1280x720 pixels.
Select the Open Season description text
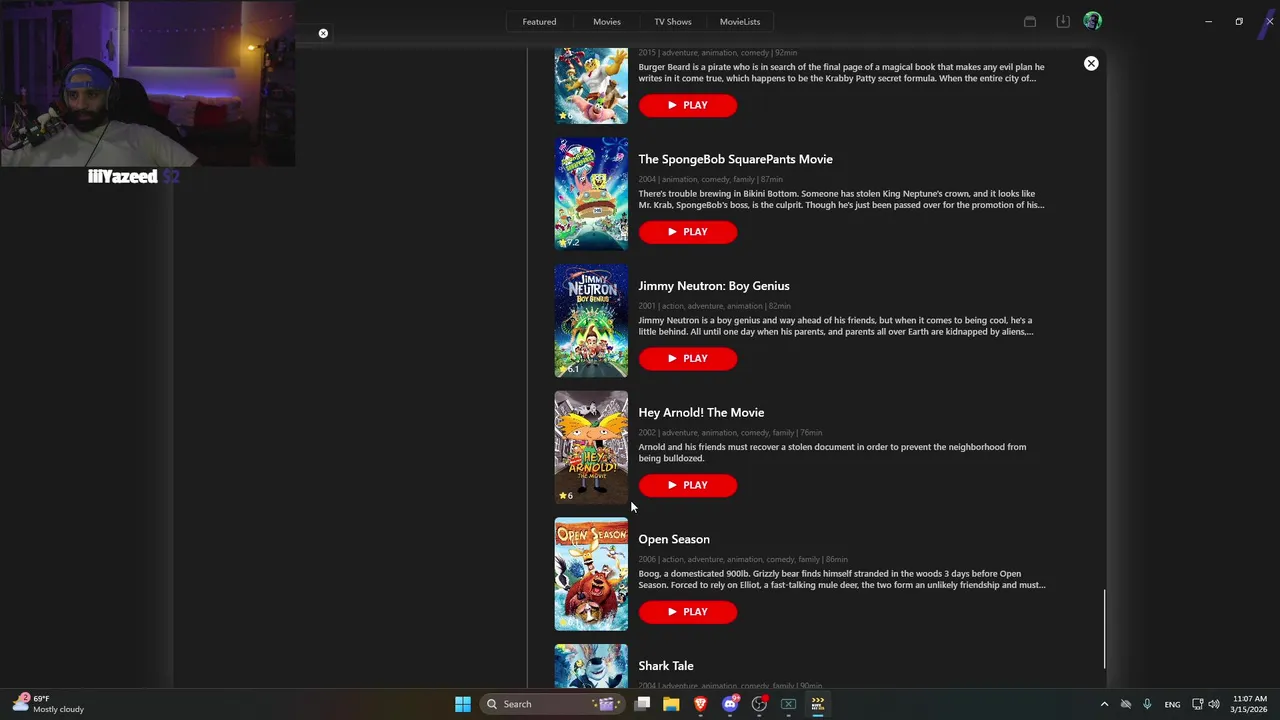coord(842,580)
